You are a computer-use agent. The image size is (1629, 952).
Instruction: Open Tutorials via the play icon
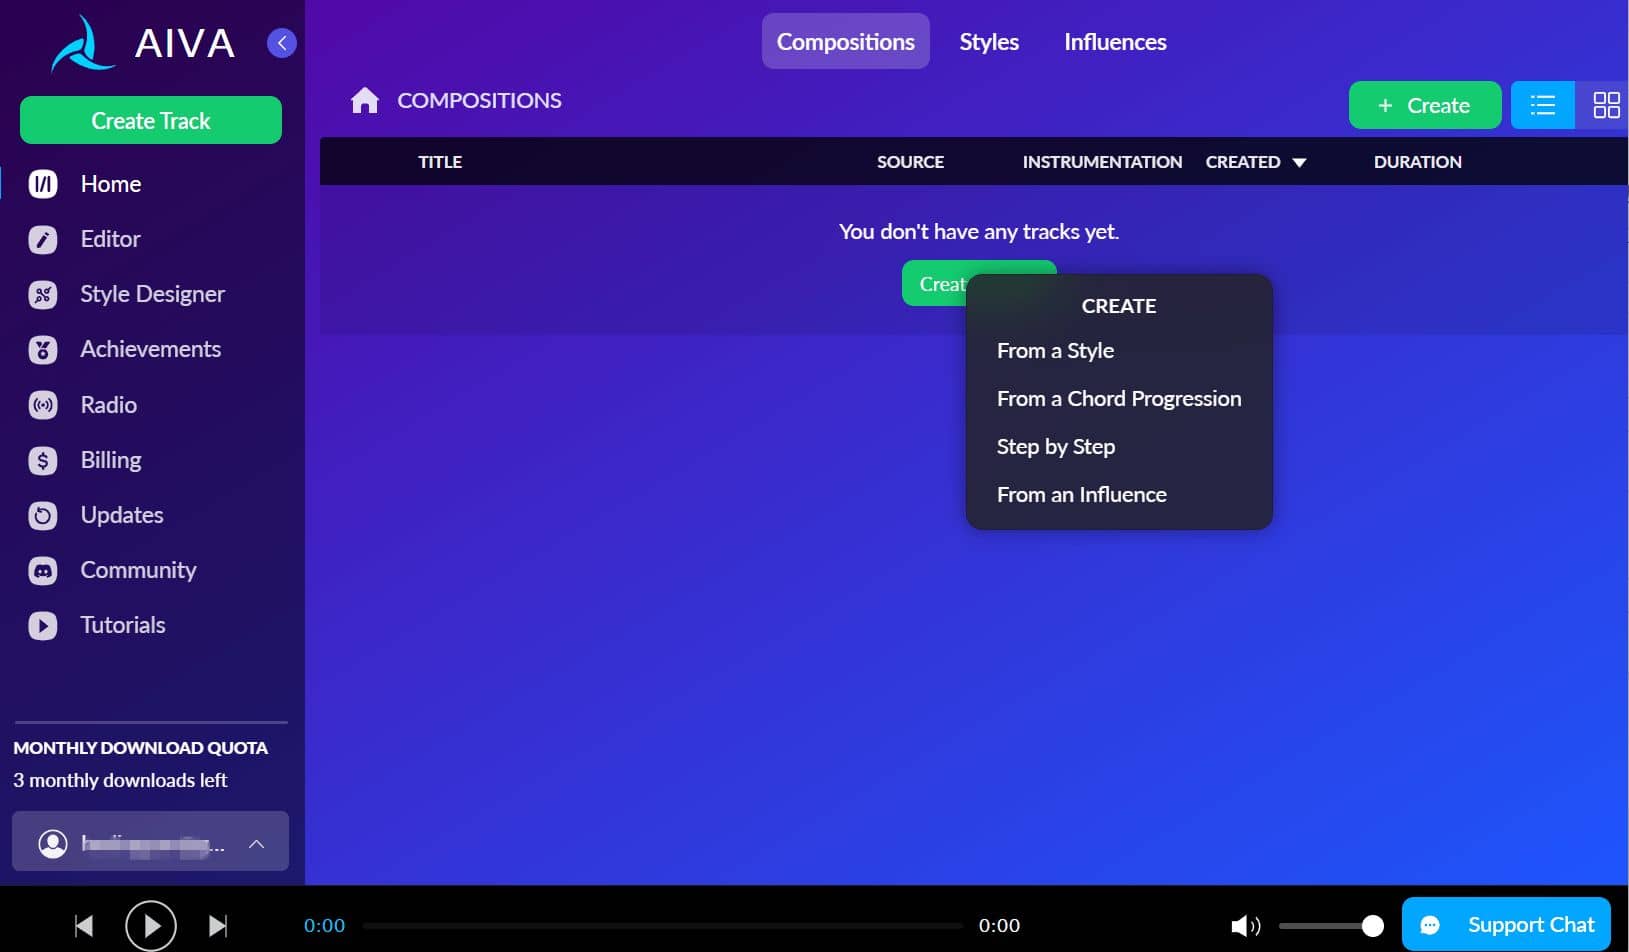click(x=43, y=625)
